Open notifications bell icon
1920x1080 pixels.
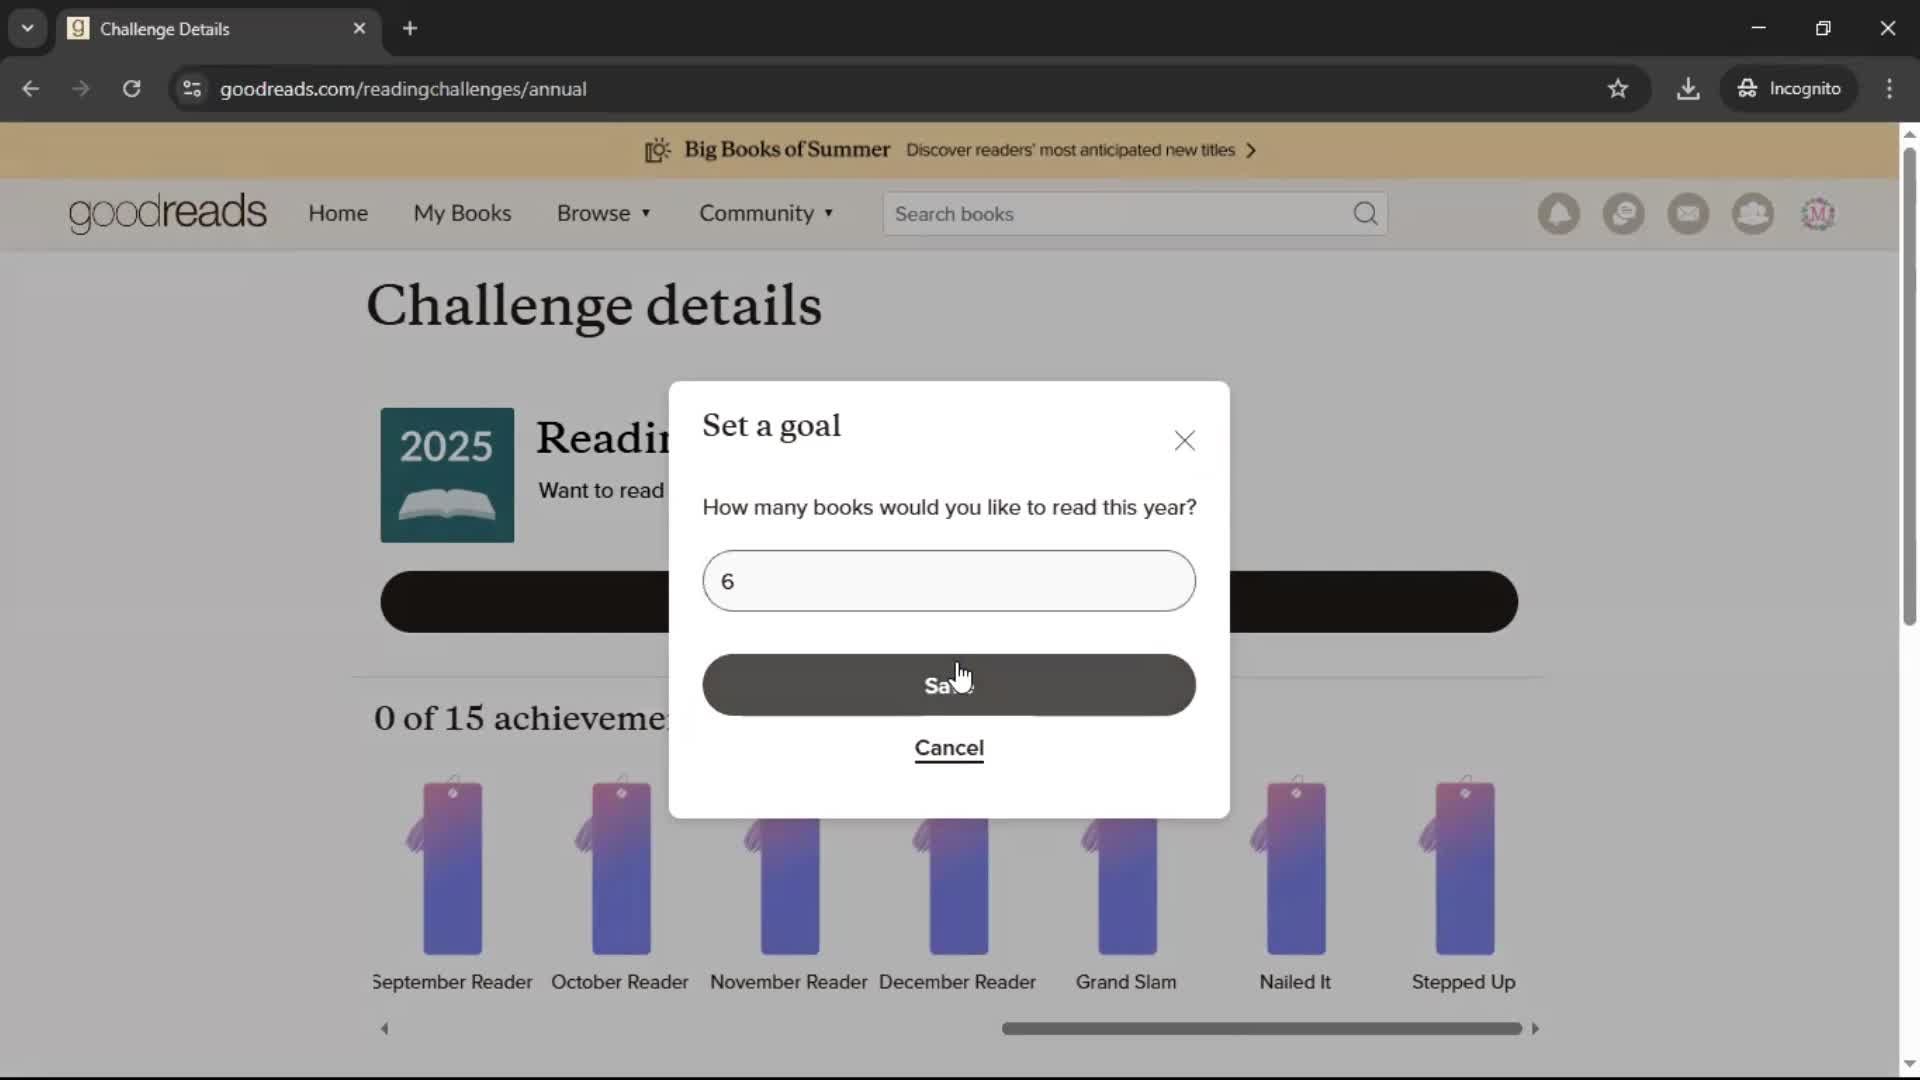point(1559,214)
